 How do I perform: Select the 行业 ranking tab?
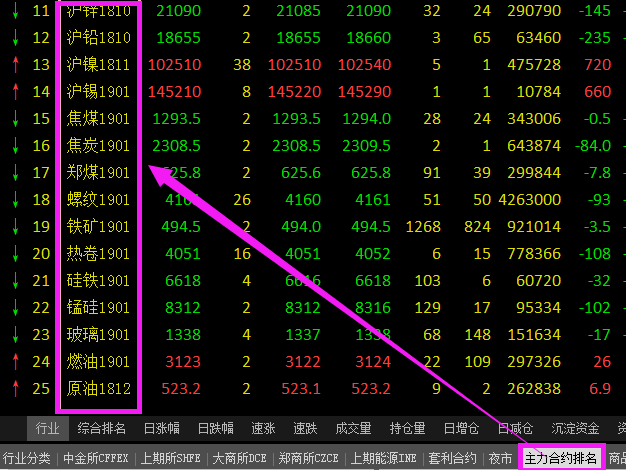(48, 428)
